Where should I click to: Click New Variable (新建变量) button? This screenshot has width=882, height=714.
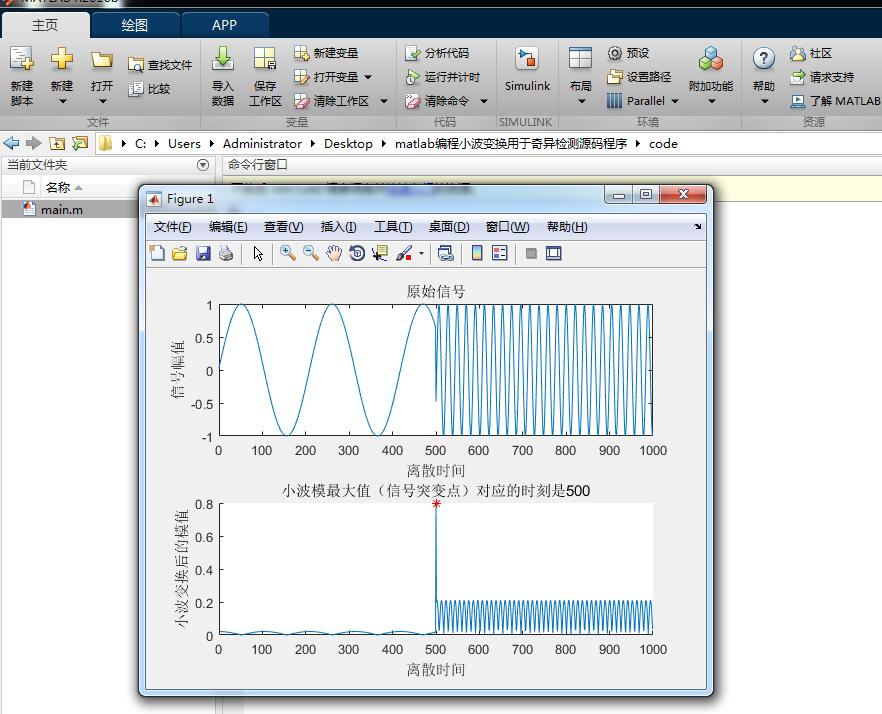[326, 53]
